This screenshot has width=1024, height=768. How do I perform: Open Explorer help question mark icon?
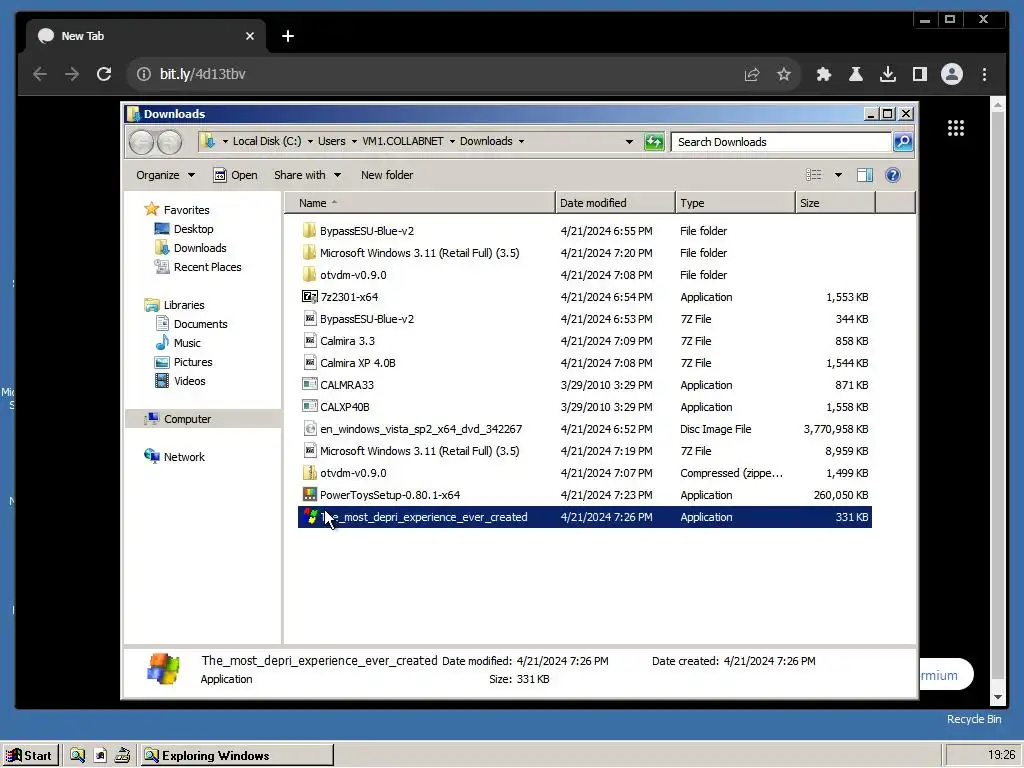pos(893,175)
